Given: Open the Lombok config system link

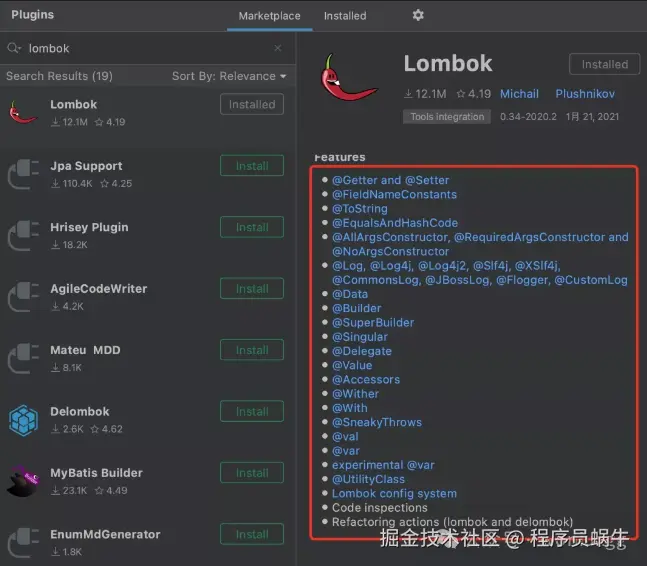Looking at the screenshot, I should point(394,493).
